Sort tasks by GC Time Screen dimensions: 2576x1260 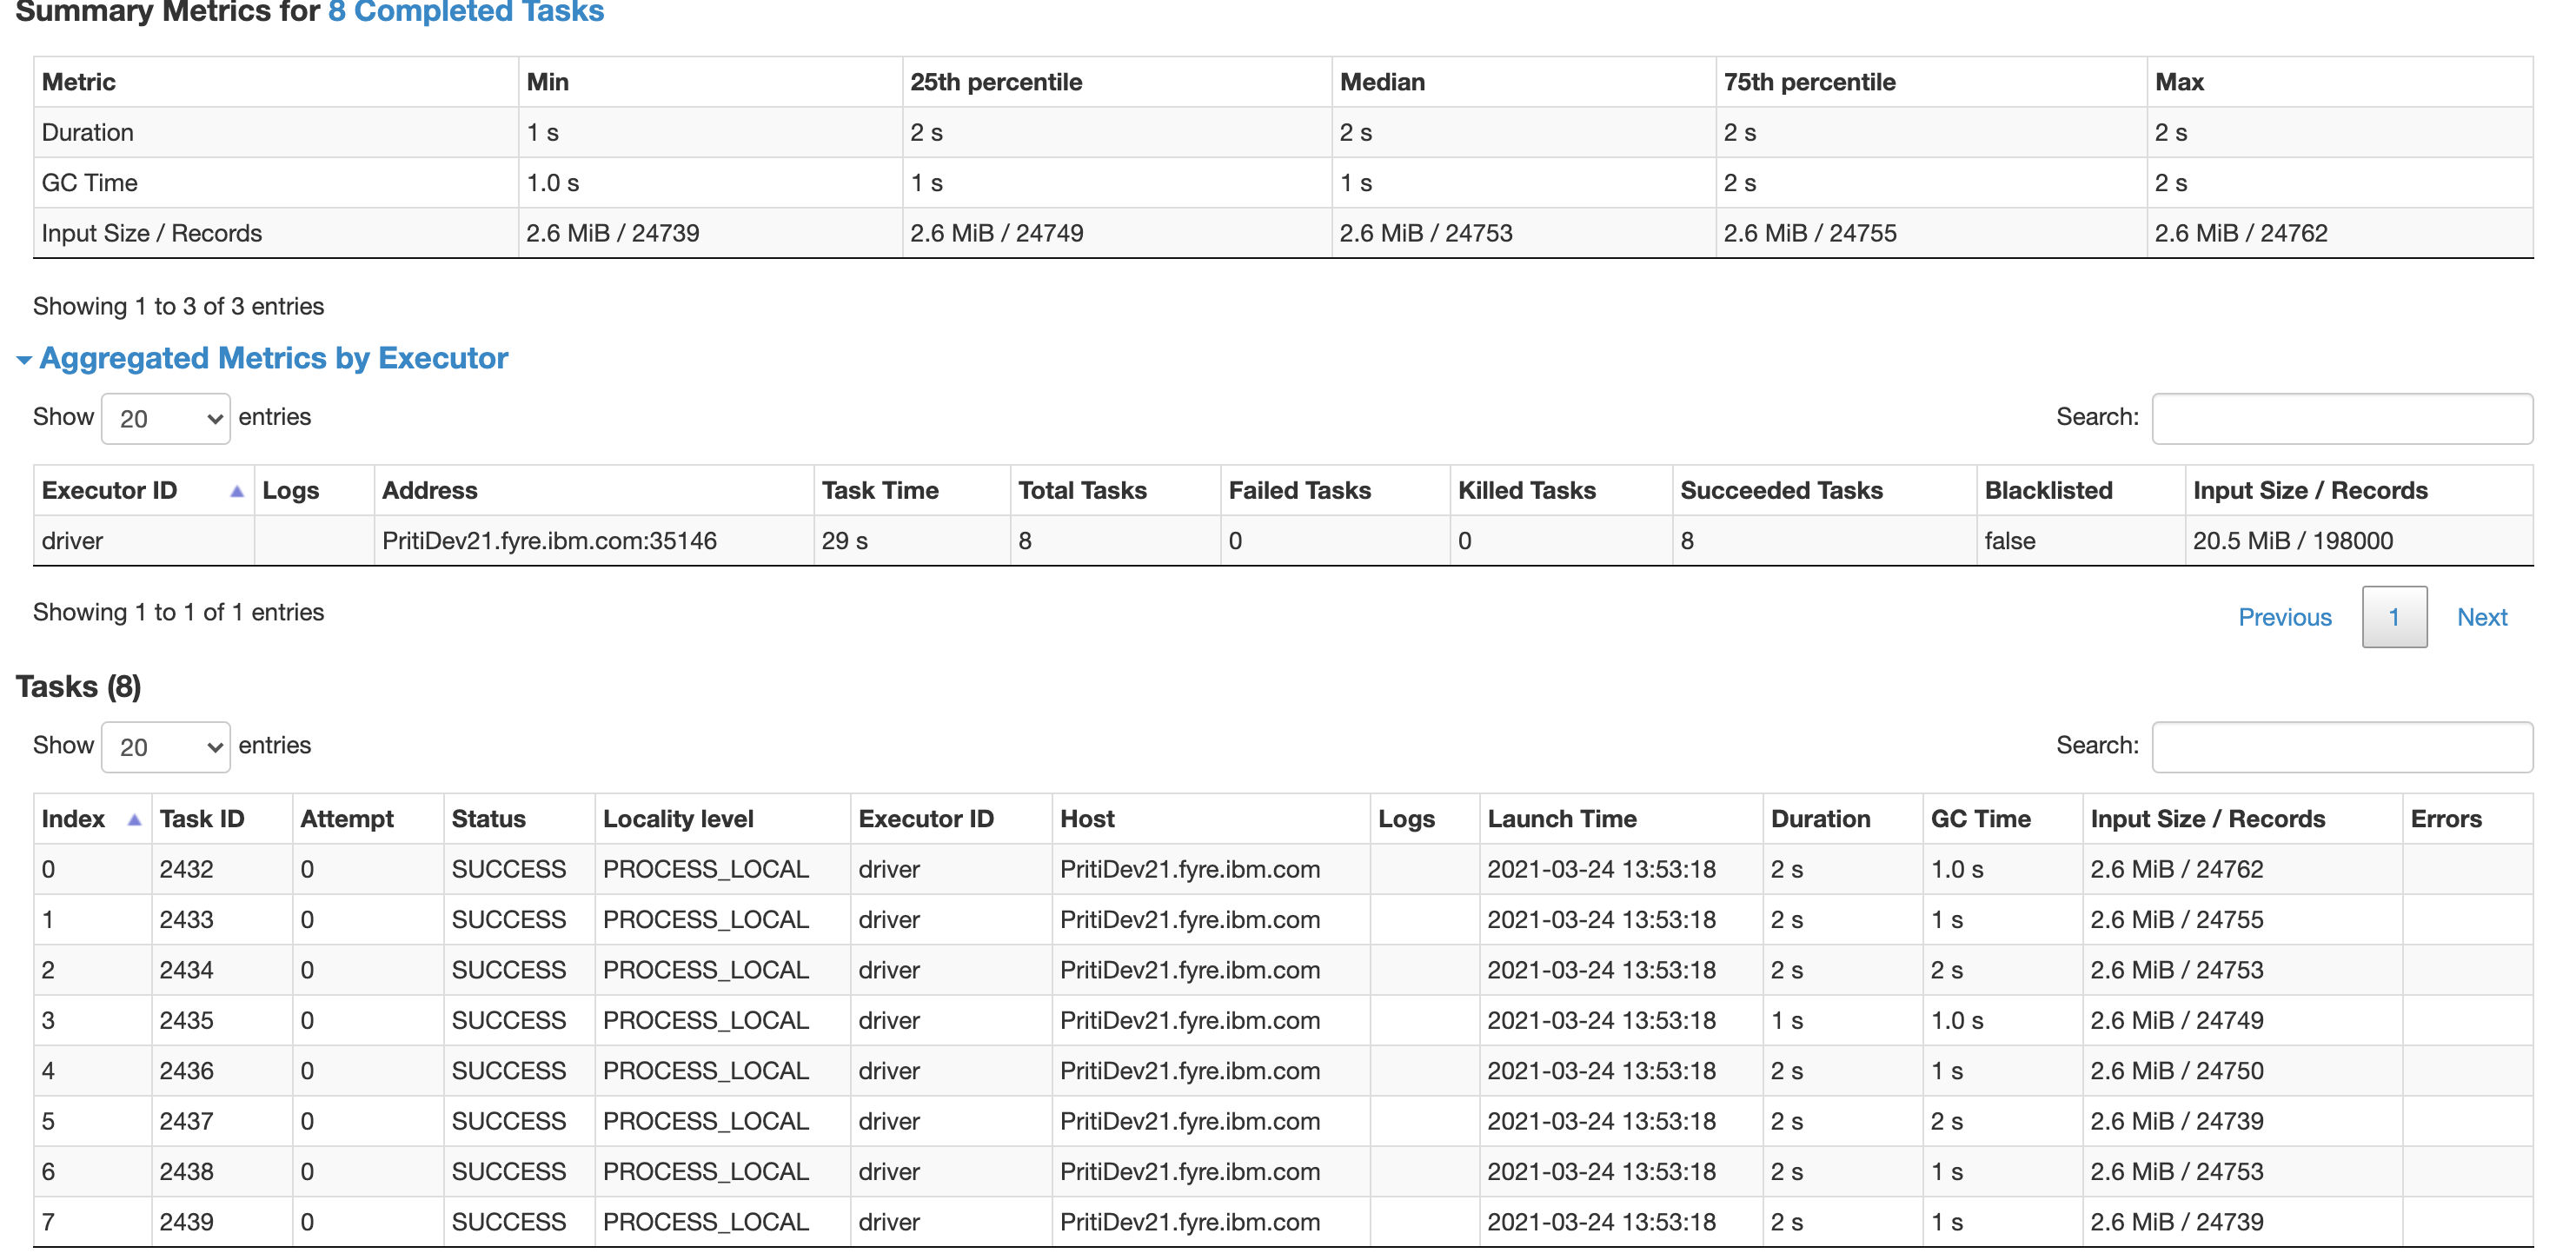click(x=1980, y=818)
